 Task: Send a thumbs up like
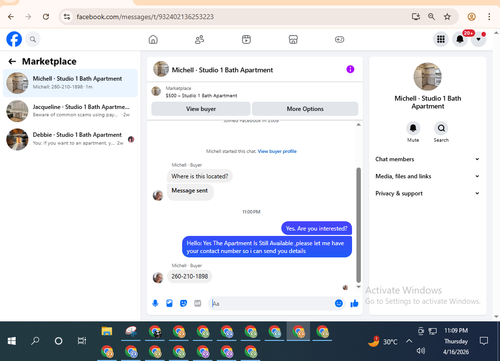354,303
